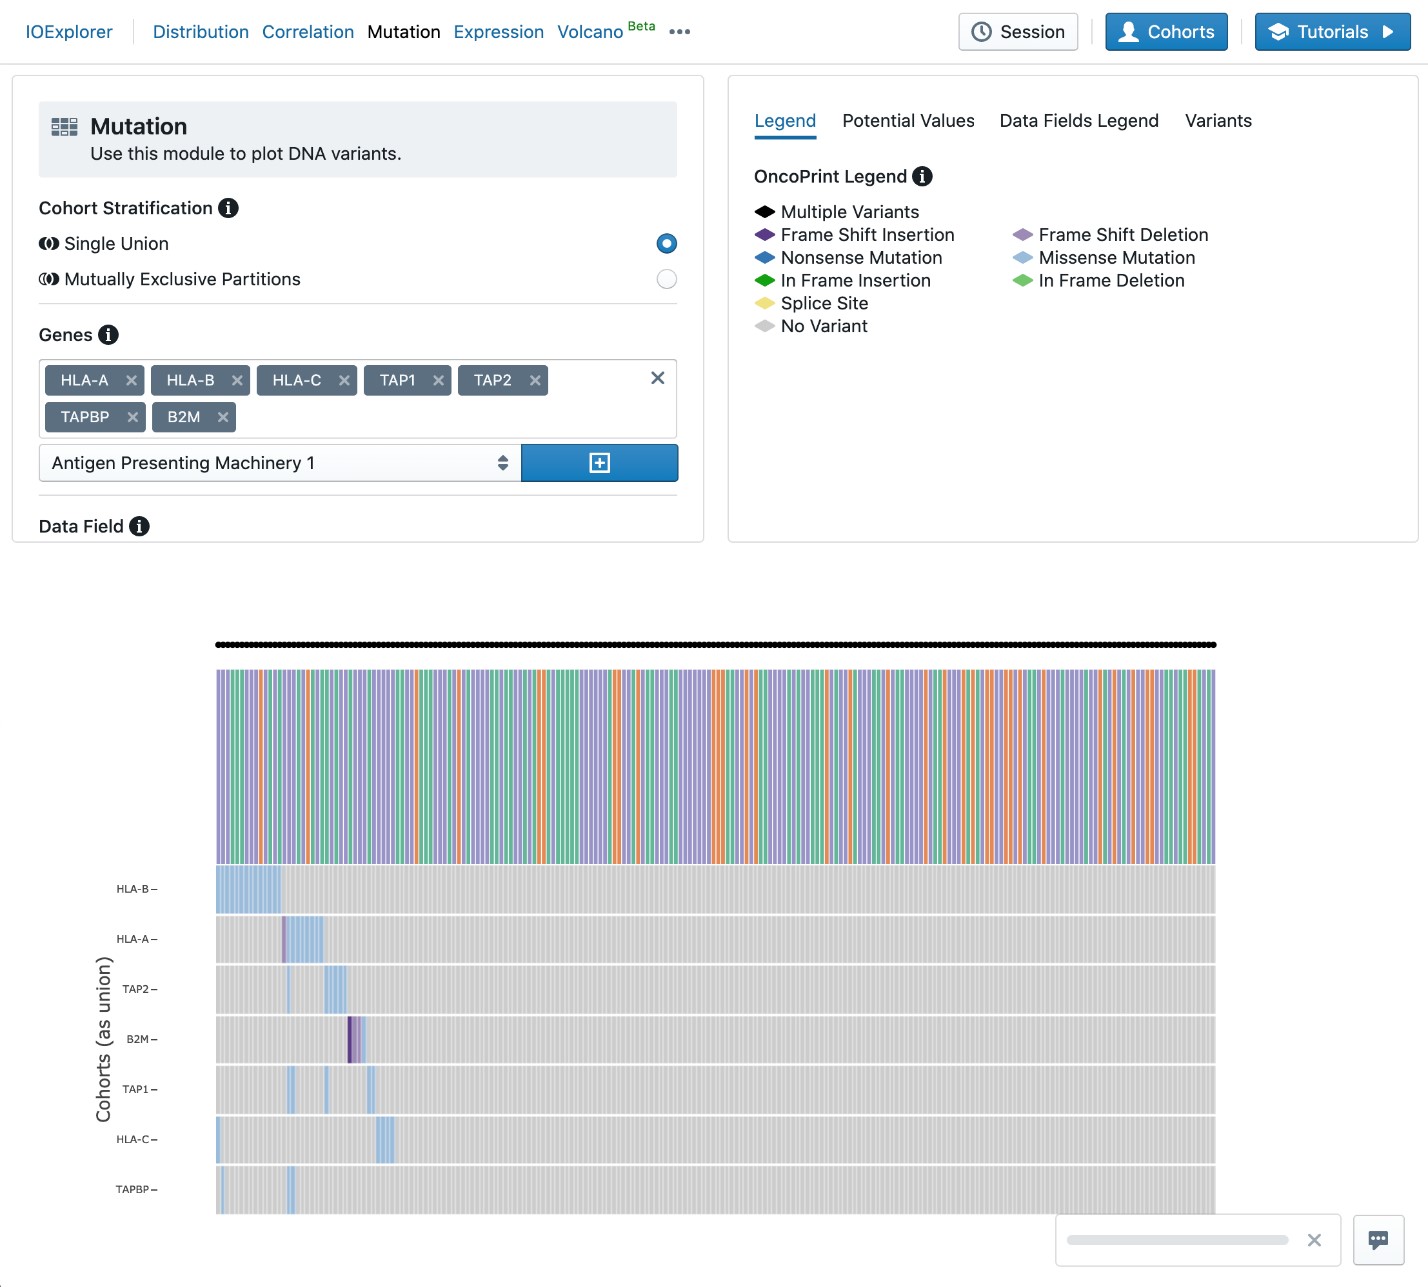1428x1287 pixels.
Task: Click the OncoPrint Legend info icon
Action: (922, 177)
